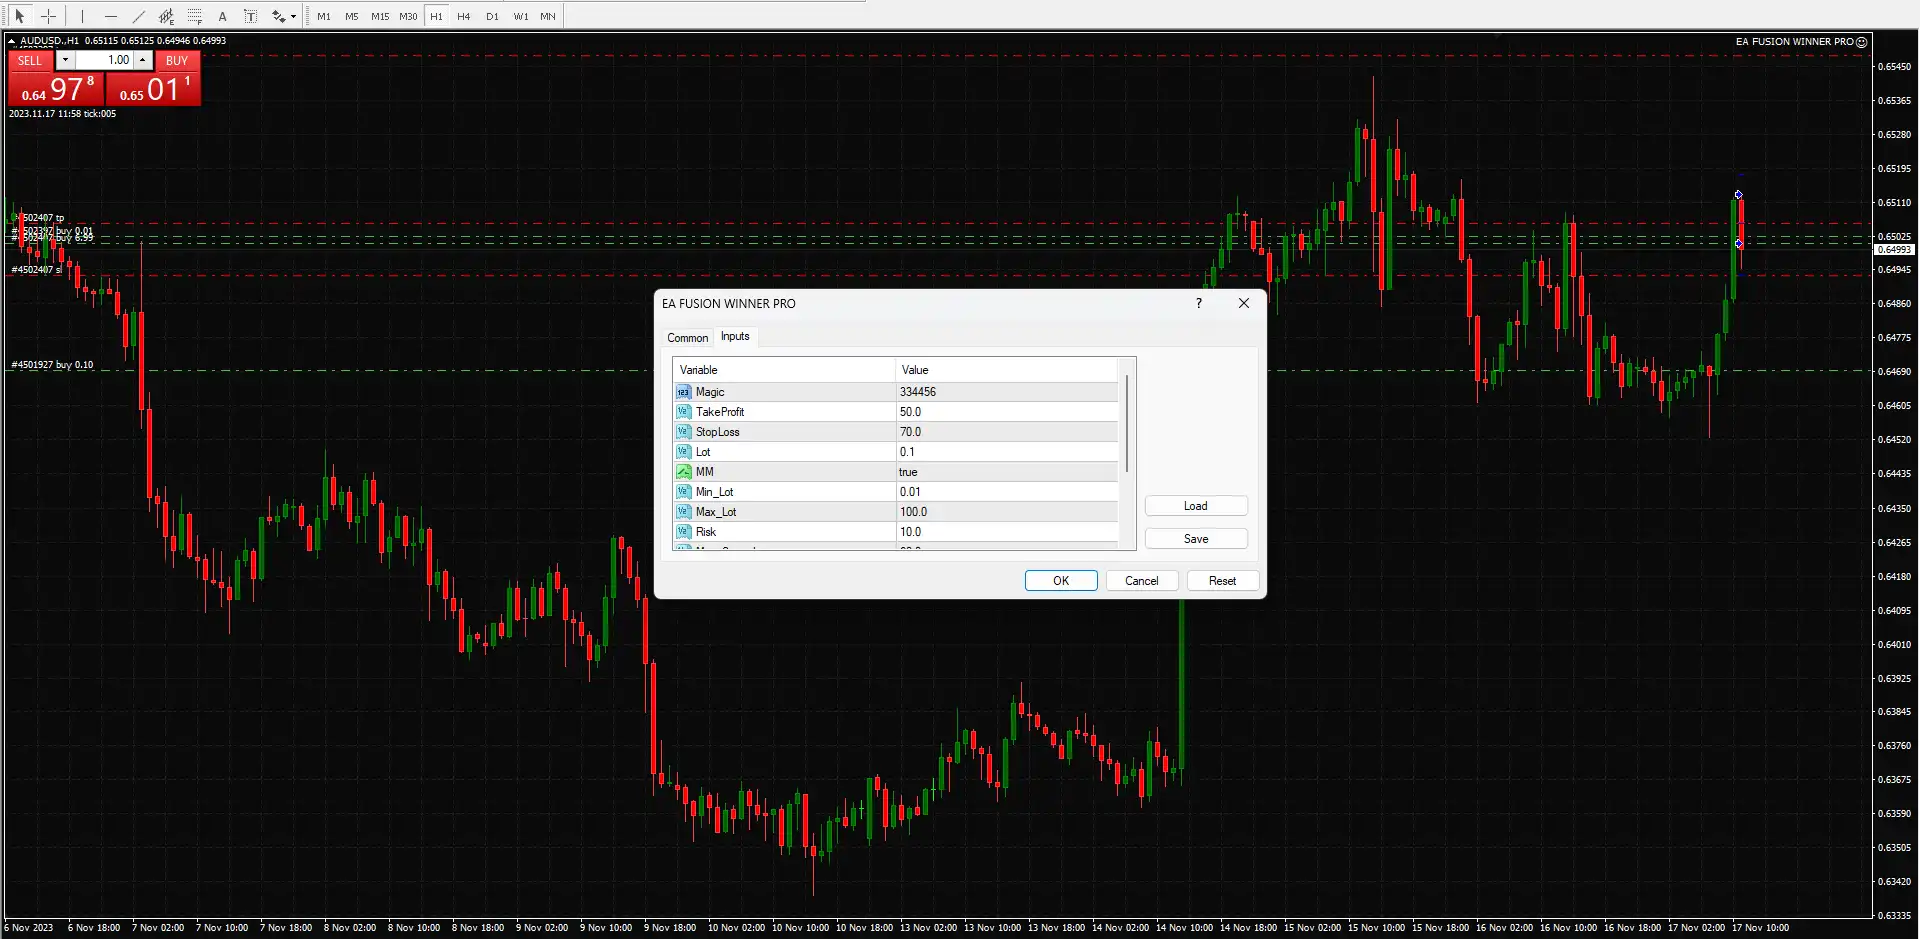
Task: Select the Inputs tab
Action: click(735, 337)
